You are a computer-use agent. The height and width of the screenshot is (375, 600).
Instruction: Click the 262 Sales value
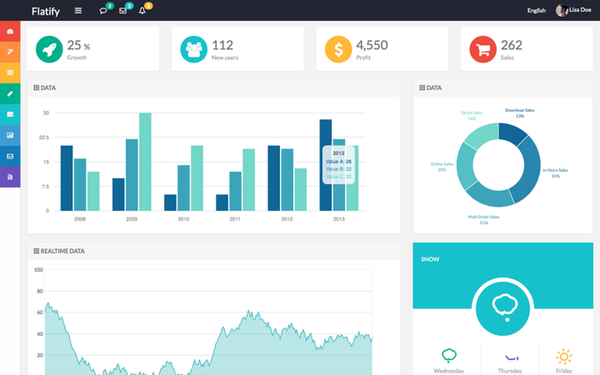tap(512, 46)
